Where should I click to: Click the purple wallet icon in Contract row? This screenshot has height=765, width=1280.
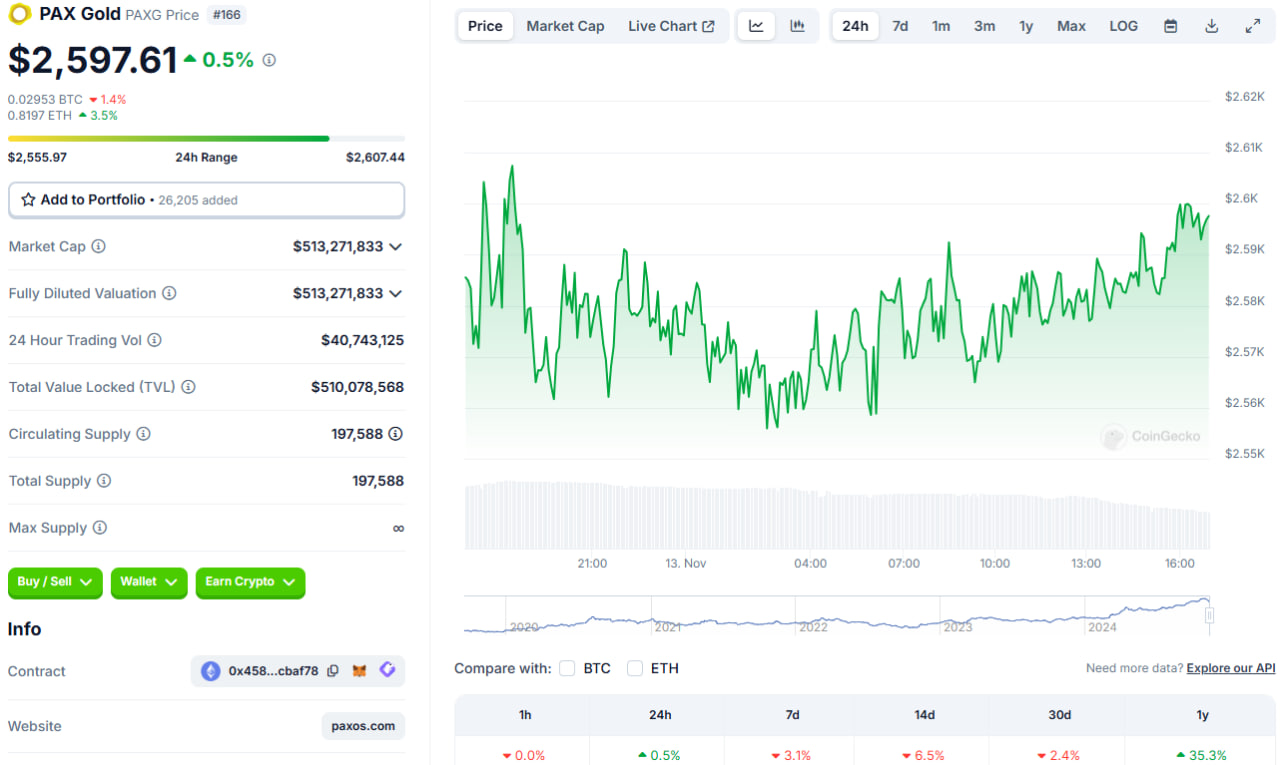point(386,671)
